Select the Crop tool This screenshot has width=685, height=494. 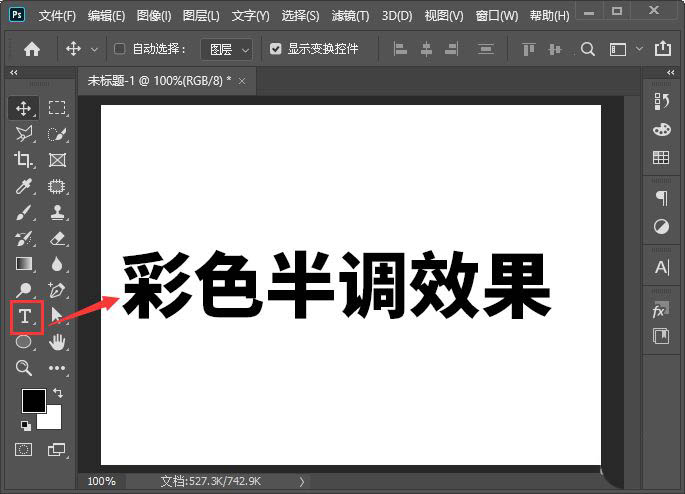(23, 160)
